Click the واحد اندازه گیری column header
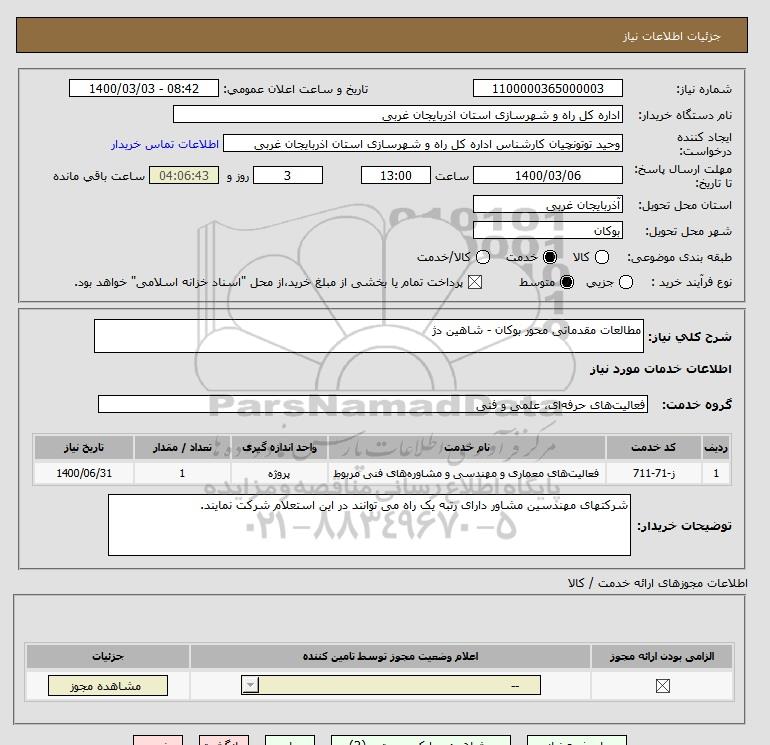 click(279, 447)
